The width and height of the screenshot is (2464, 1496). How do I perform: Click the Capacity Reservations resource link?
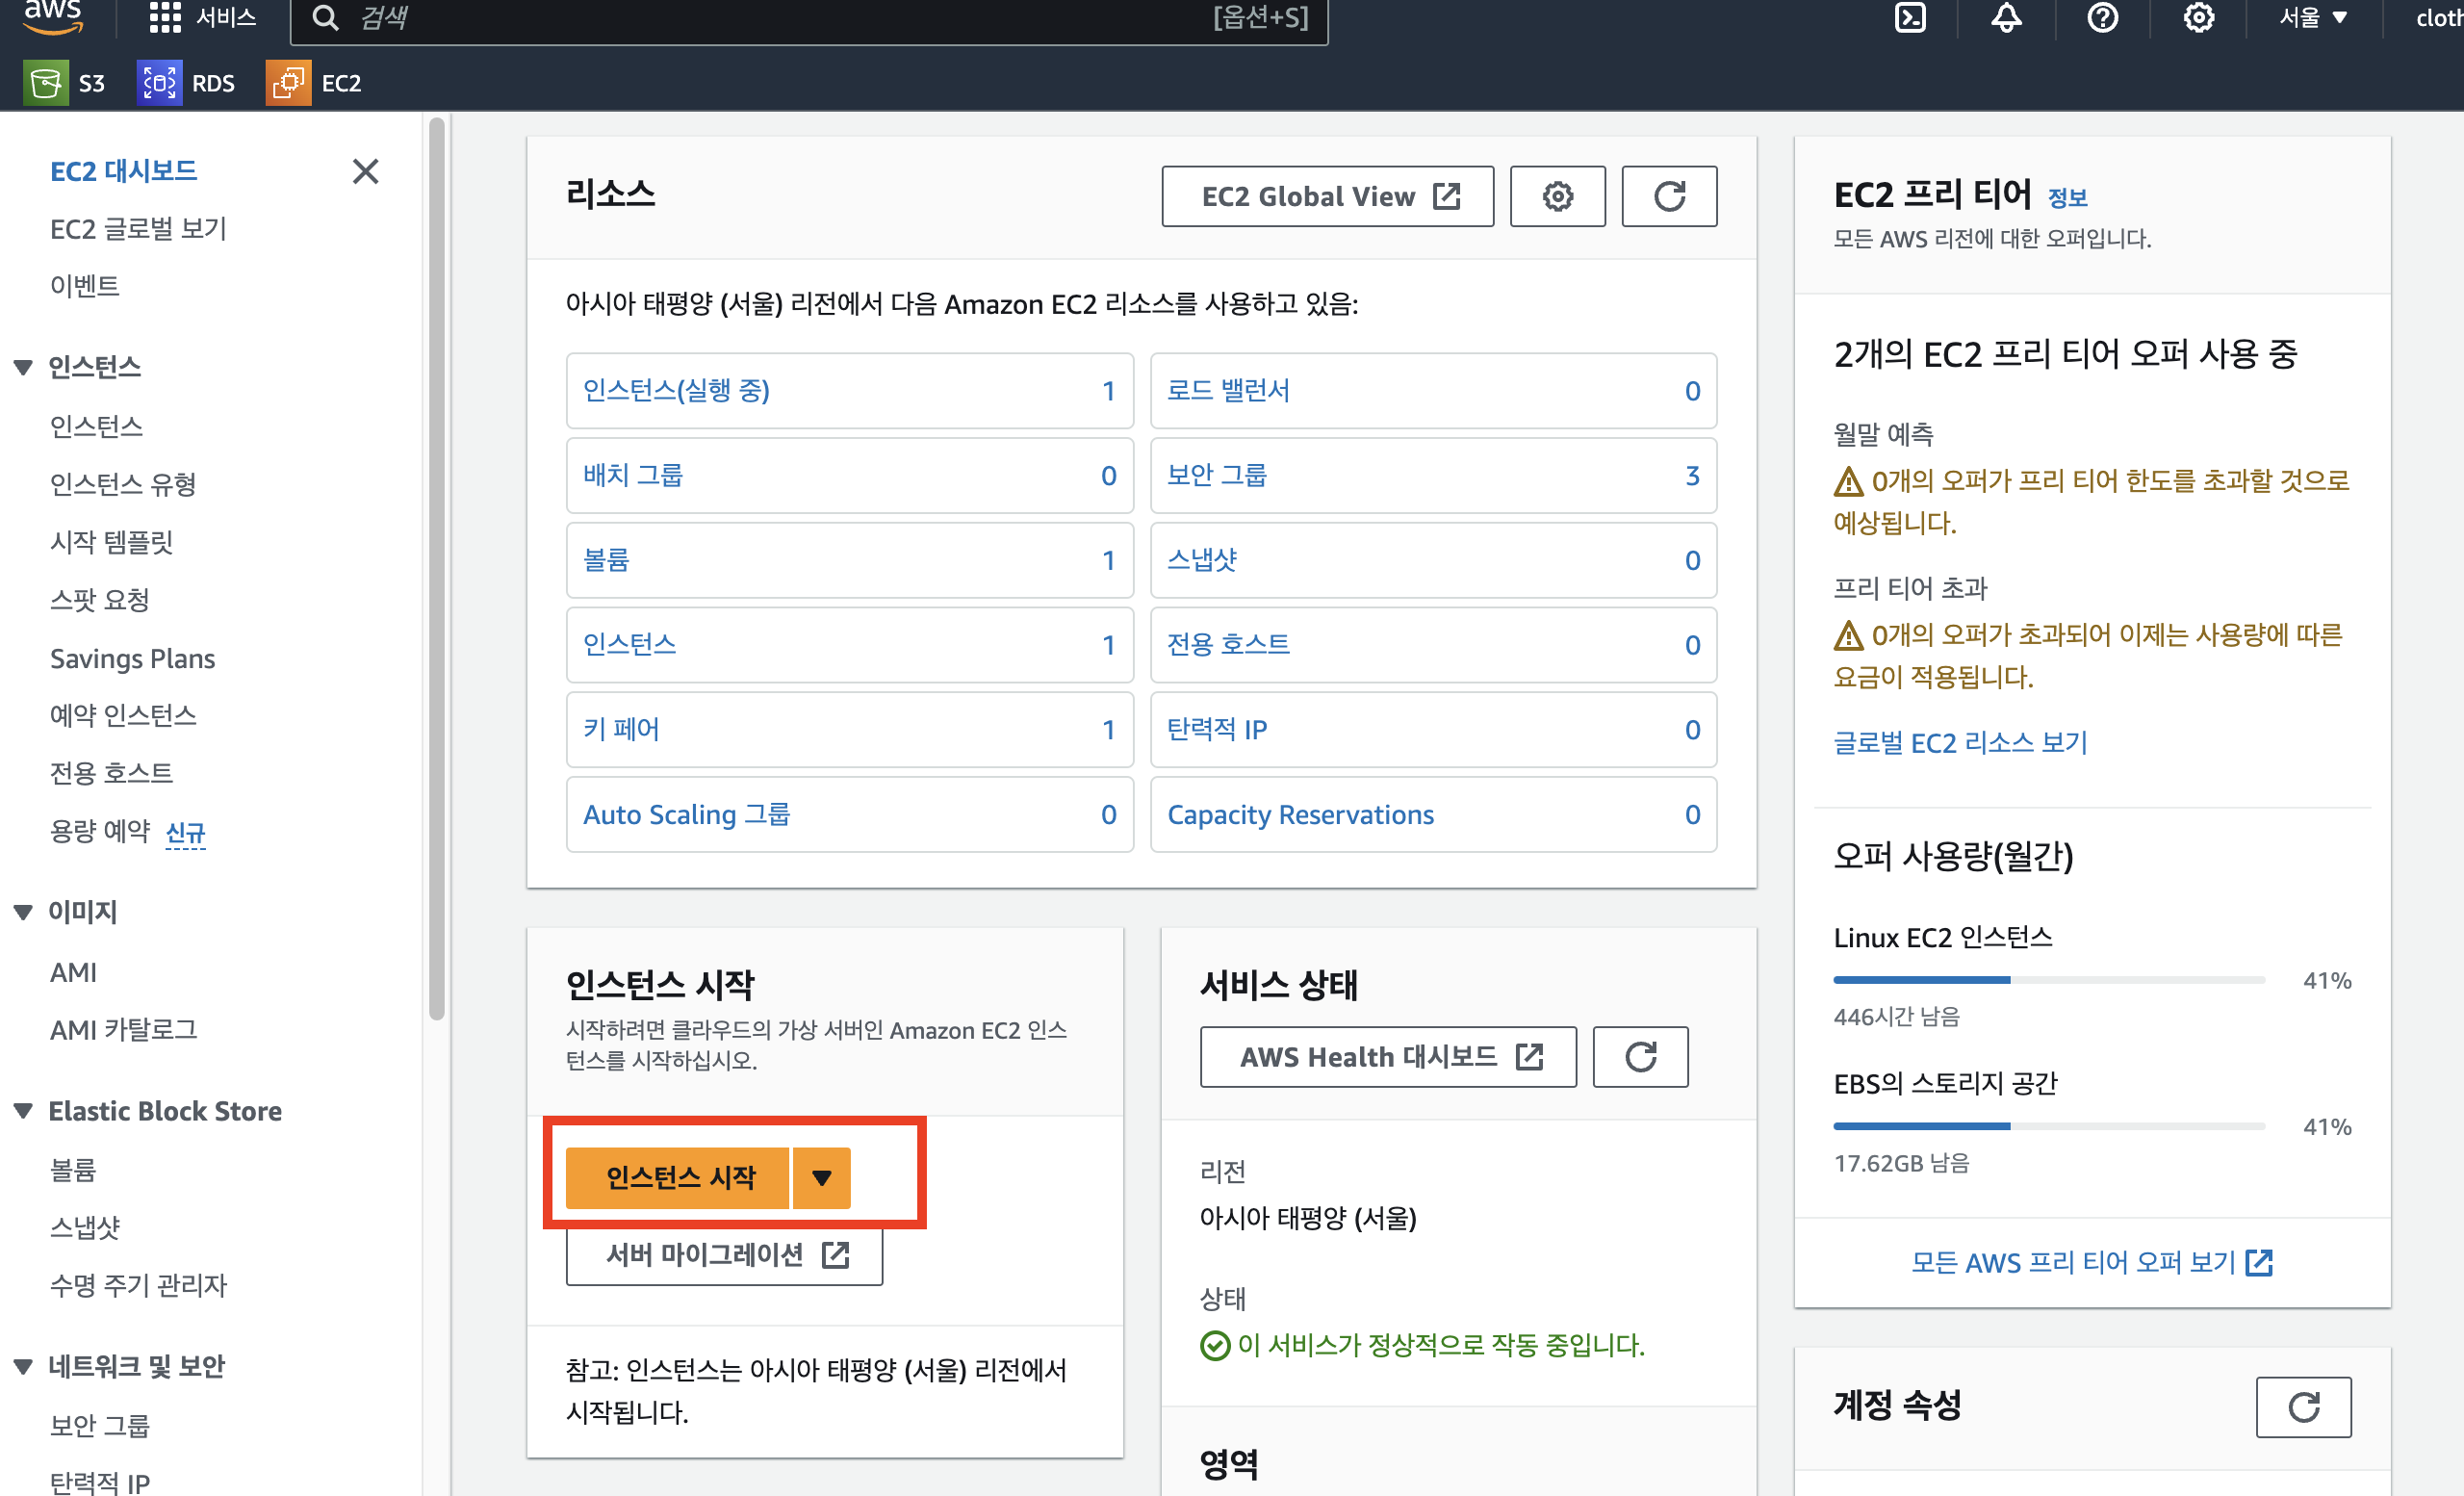(x=1300, y=814)
